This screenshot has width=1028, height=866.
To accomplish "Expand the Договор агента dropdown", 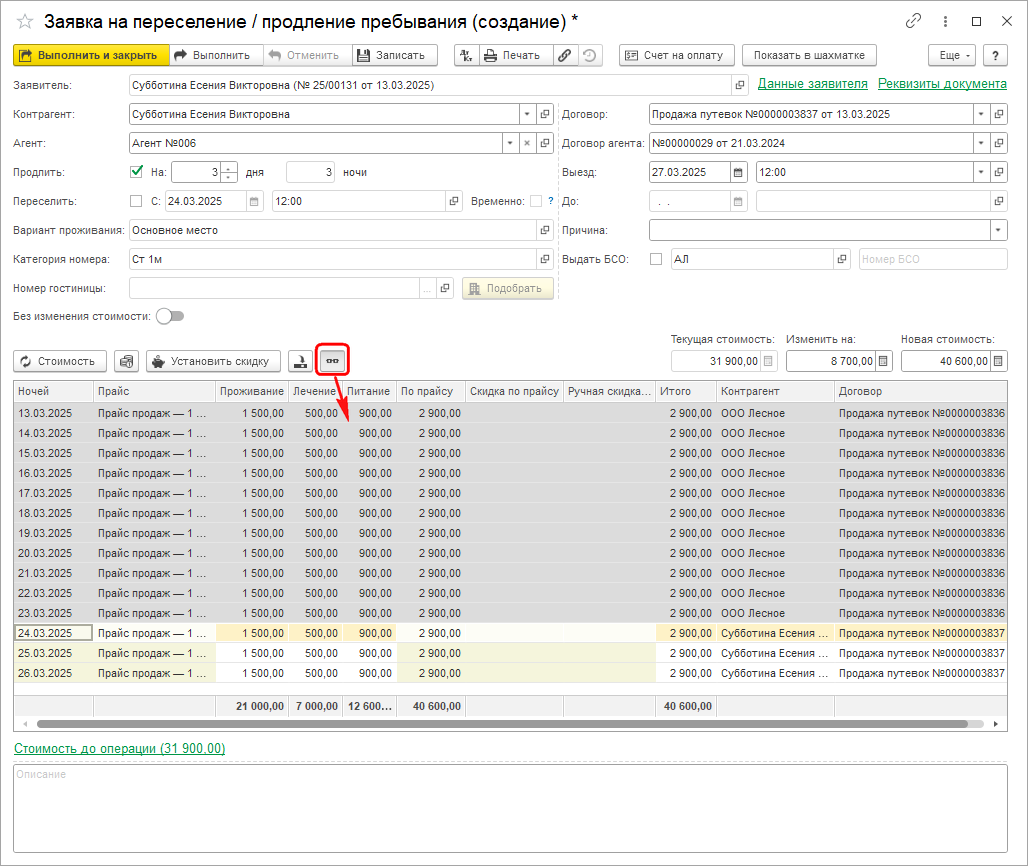I will [x=980, y=143].
